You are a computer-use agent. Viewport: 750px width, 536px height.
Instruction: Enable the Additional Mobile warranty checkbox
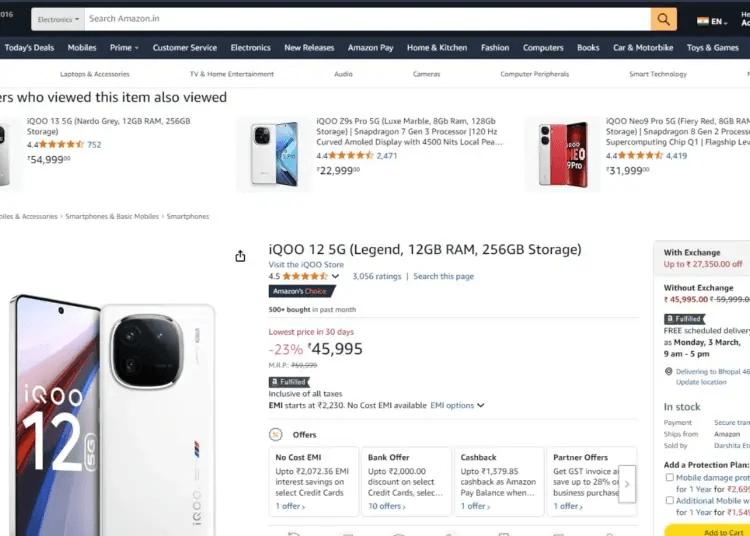click(669, 501)
